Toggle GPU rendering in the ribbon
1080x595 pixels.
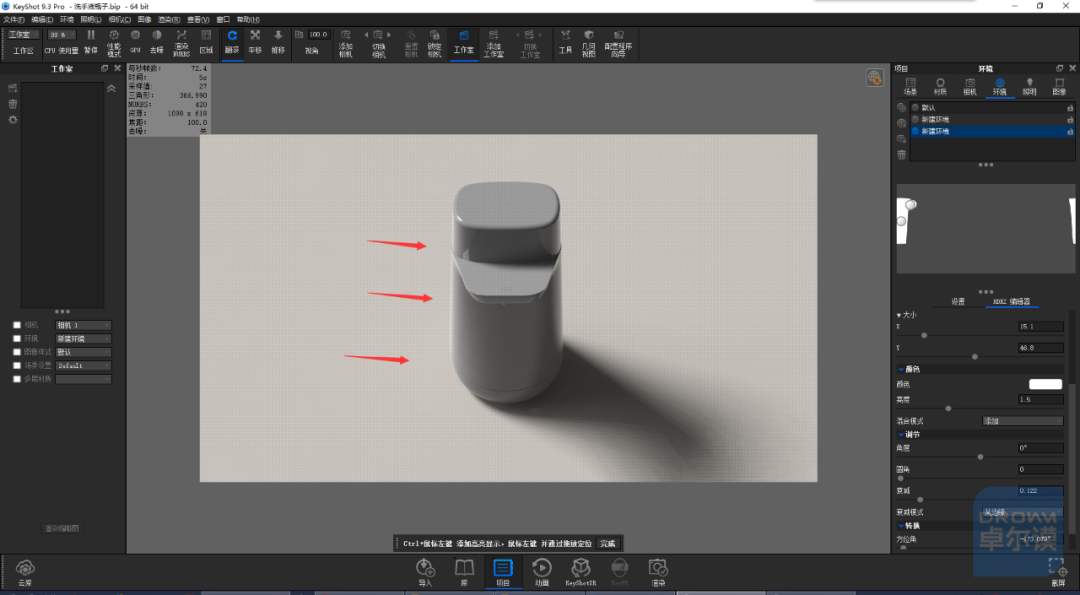(x=136, y=42)
